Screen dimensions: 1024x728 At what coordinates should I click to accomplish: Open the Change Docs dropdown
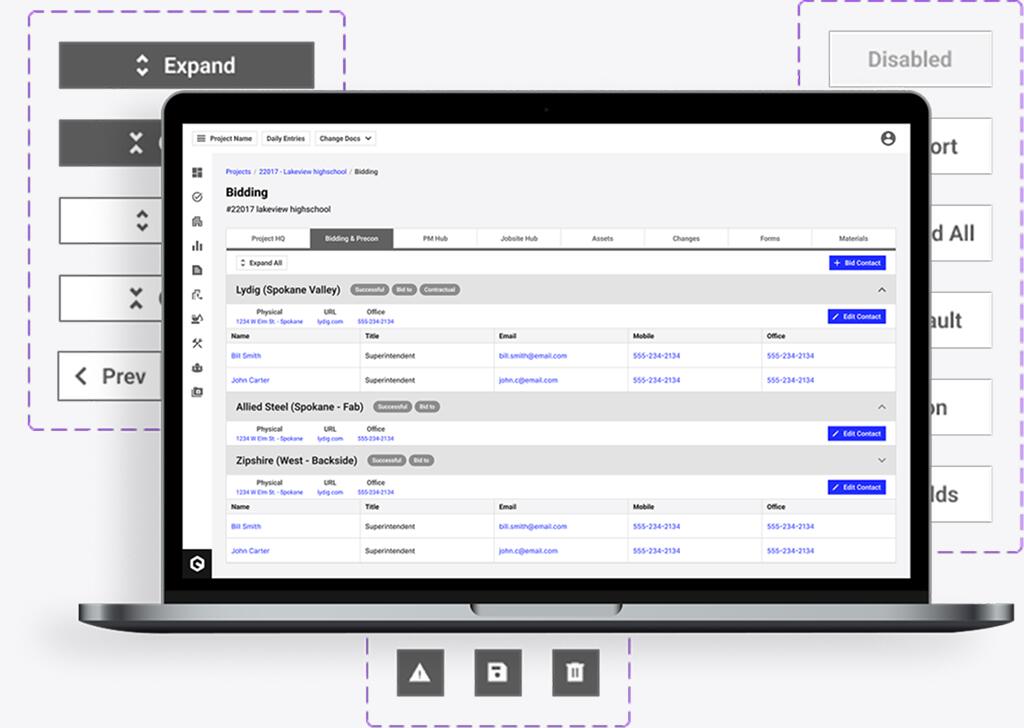click(x=345, y=139)
